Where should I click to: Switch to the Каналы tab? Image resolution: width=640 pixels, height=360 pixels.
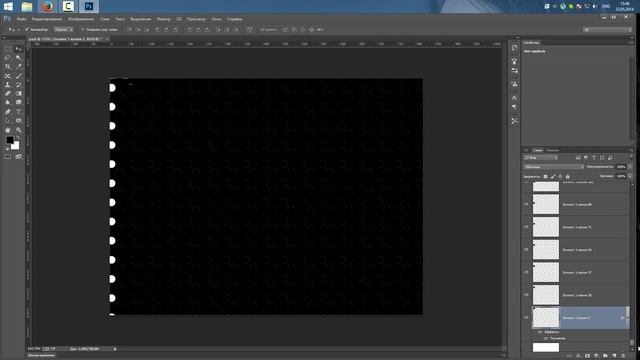coord(553,150)
